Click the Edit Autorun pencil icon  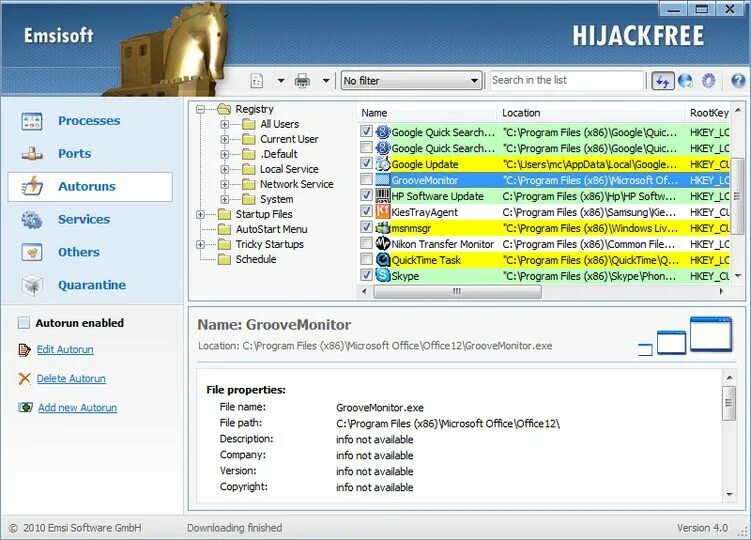(x=24, y=350)
